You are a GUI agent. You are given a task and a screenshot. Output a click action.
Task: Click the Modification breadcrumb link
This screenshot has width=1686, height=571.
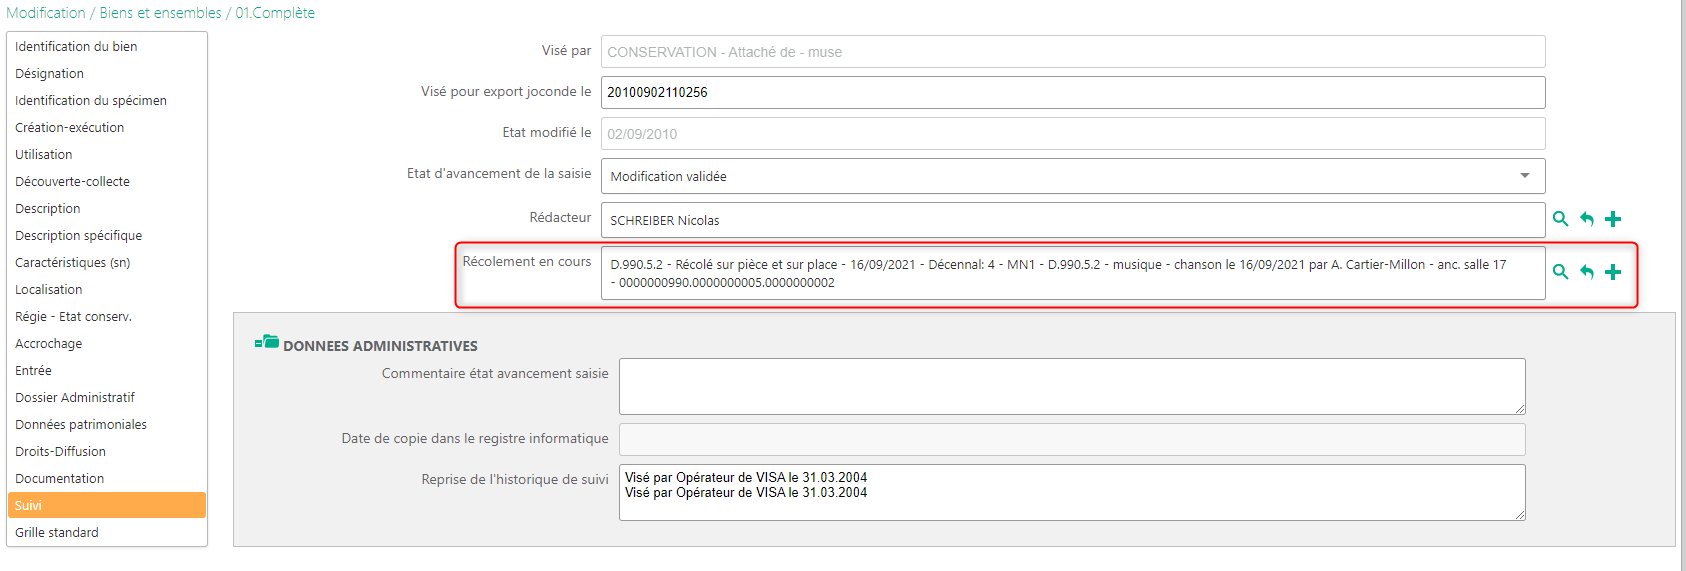46,13
